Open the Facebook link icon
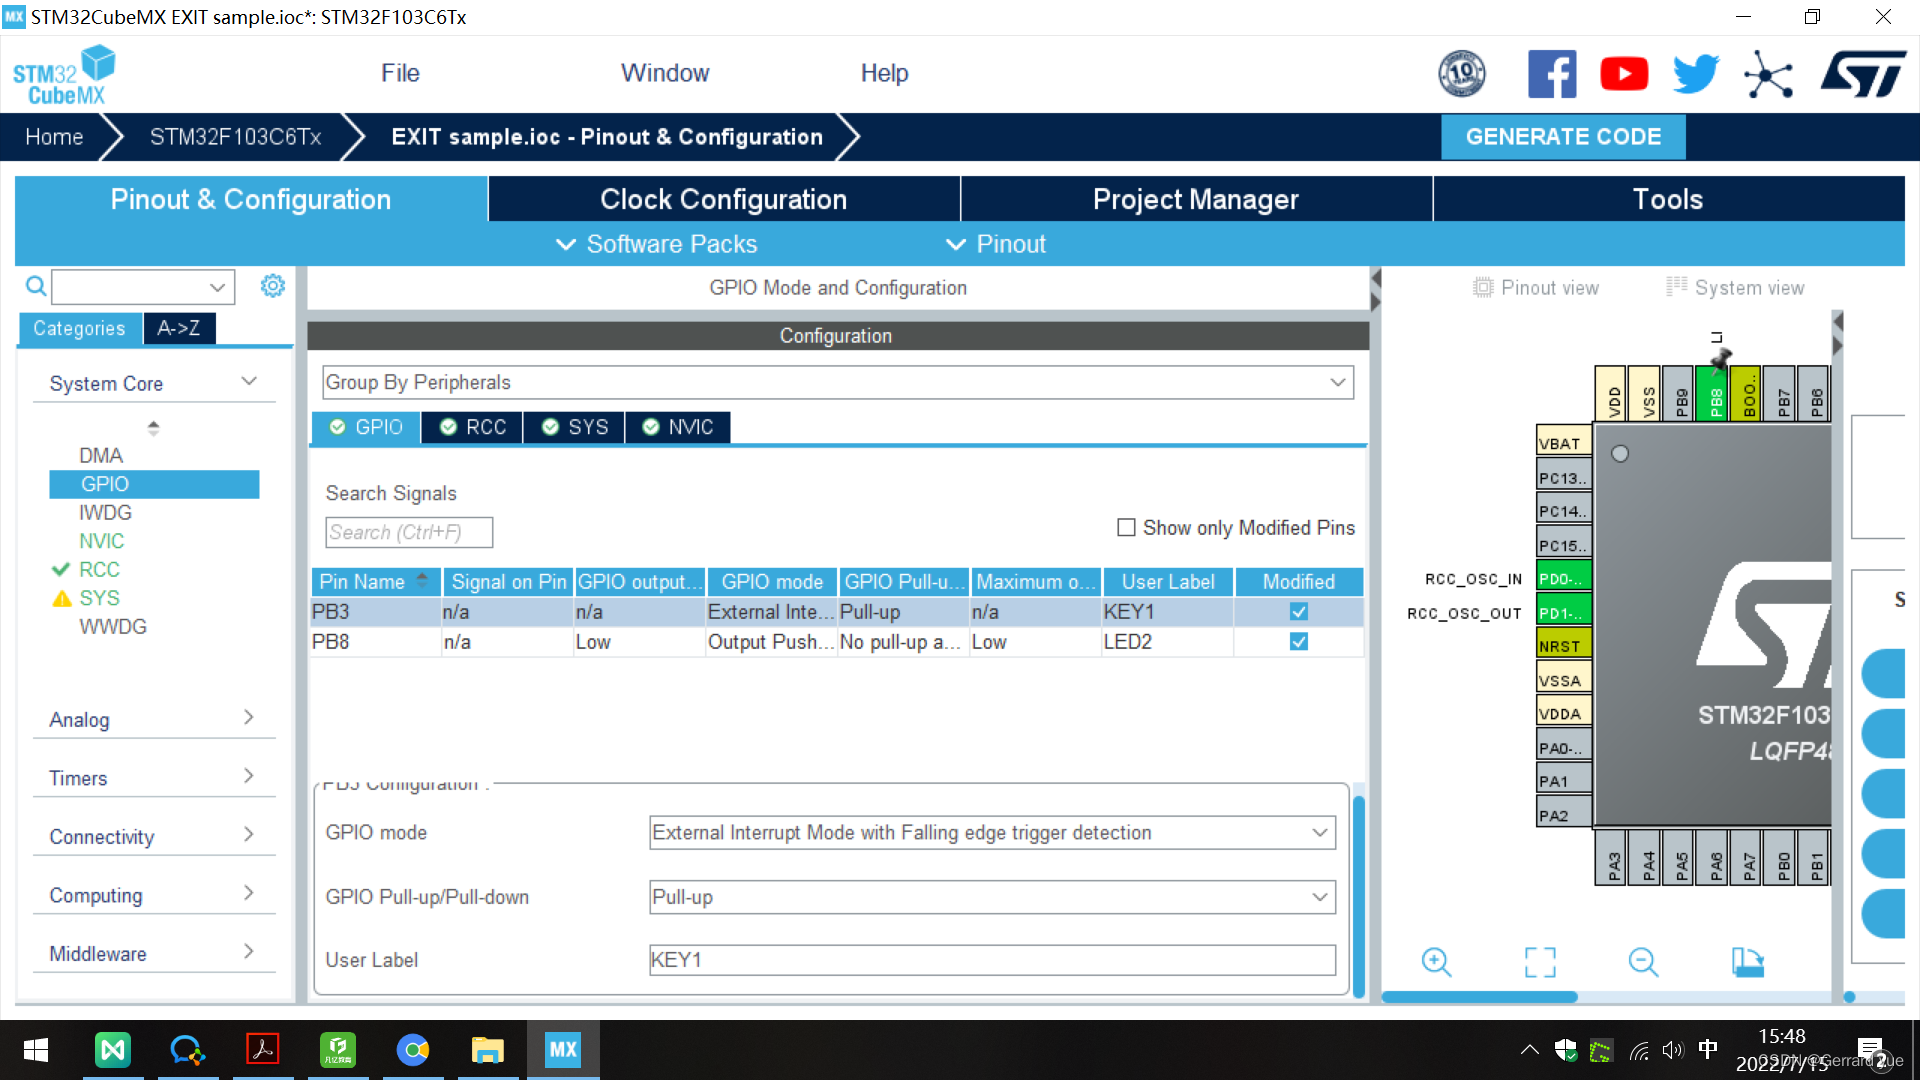This screenshot has height=1080, width=1920. pos(1551,74)
